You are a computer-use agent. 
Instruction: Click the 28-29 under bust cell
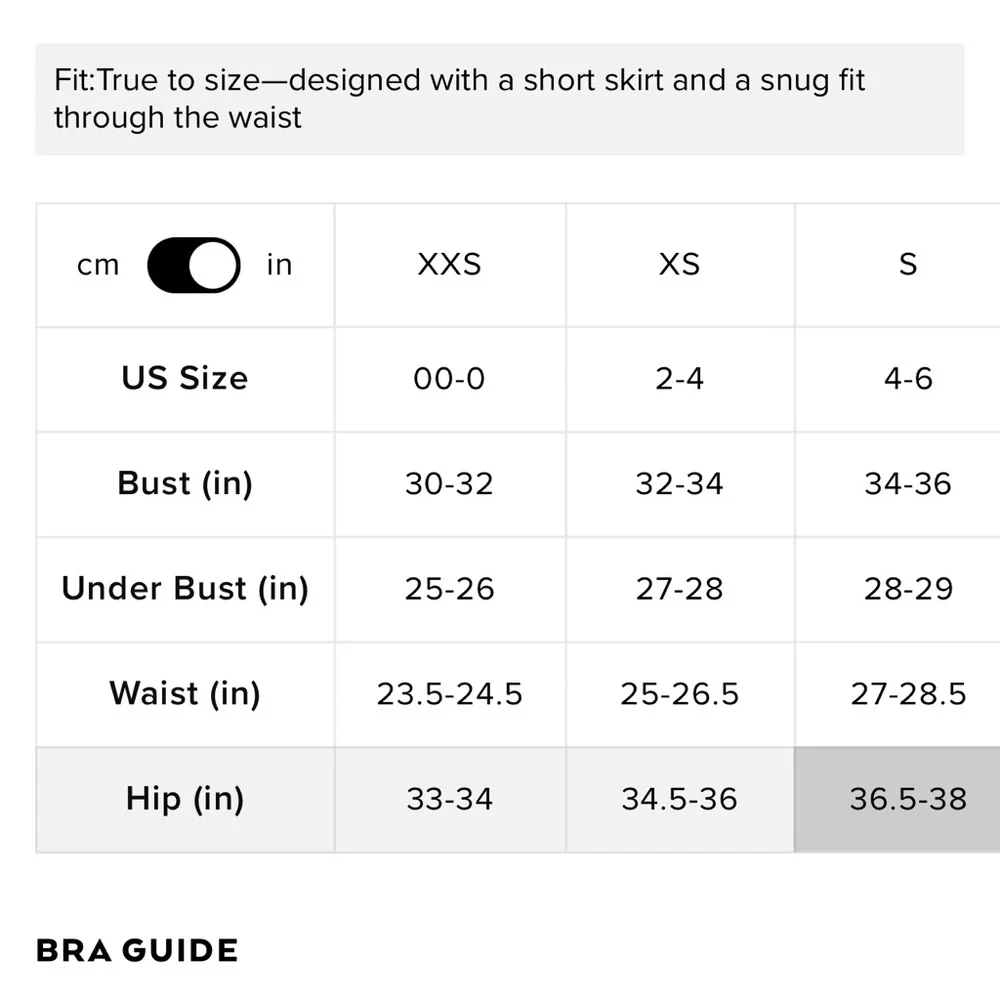coord(907,589)
